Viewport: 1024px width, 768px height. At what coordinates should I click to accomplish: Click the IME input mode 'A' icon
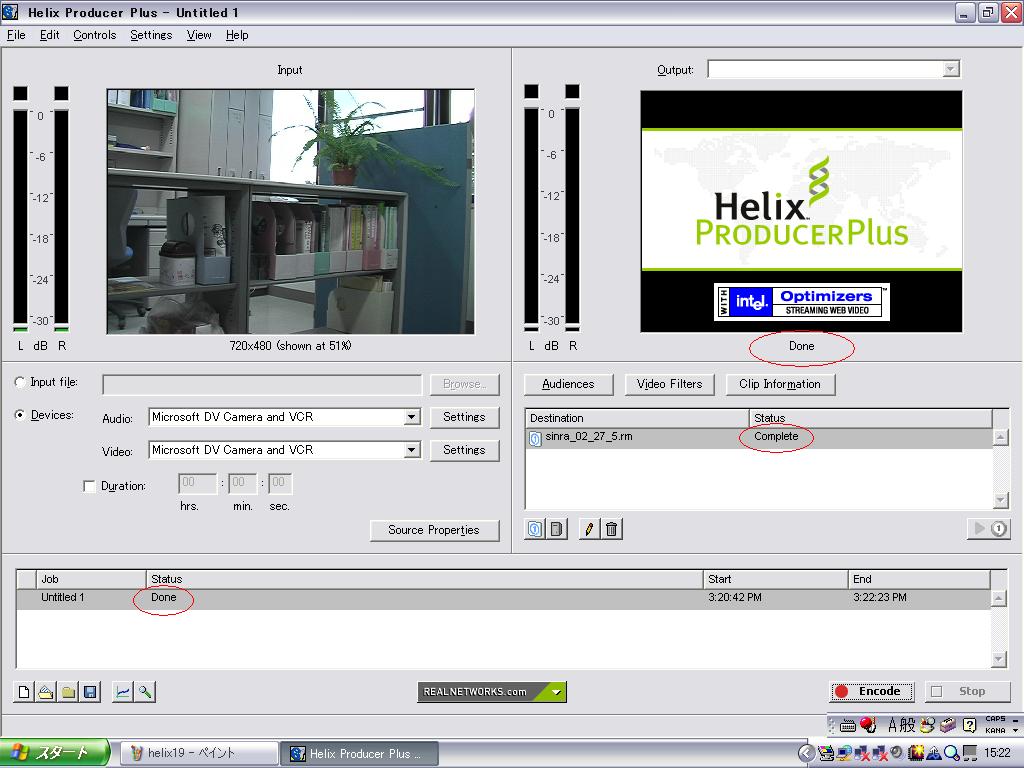click(x=892, y=725)
